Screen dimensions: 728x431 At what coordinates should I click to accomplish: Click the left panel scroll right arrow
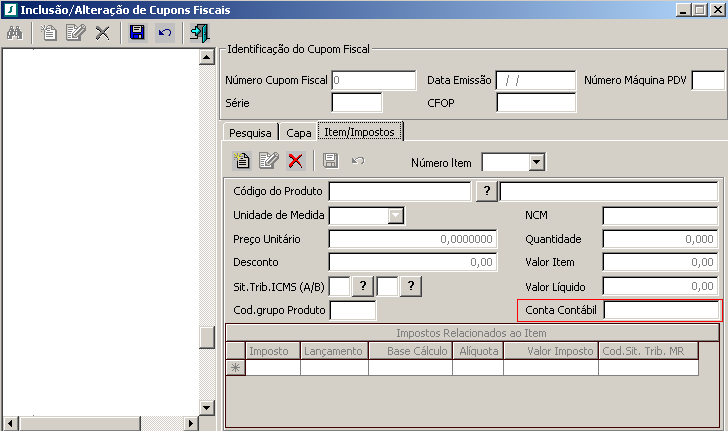tap(190, 424)
